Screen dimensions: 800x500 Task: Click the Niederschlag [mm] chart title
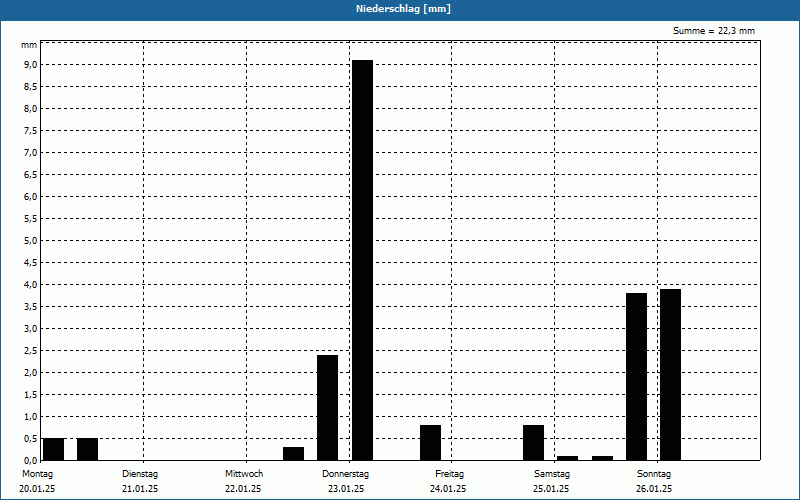(x=403, y=9)
